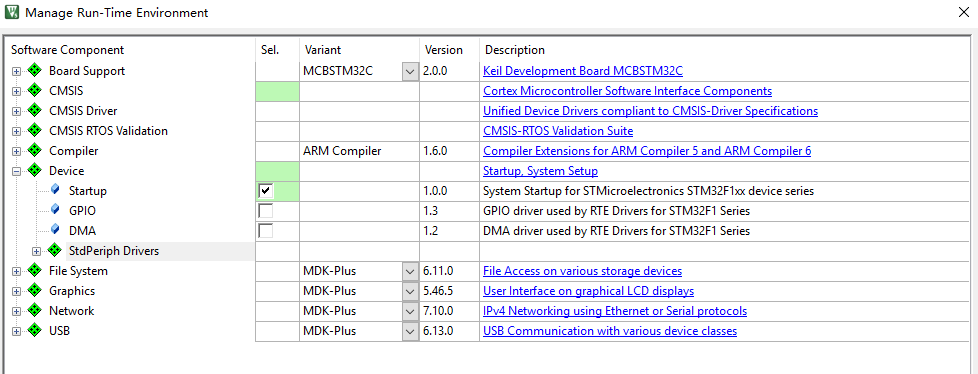Select the DMA tree item label

click(x=82, y=231)
